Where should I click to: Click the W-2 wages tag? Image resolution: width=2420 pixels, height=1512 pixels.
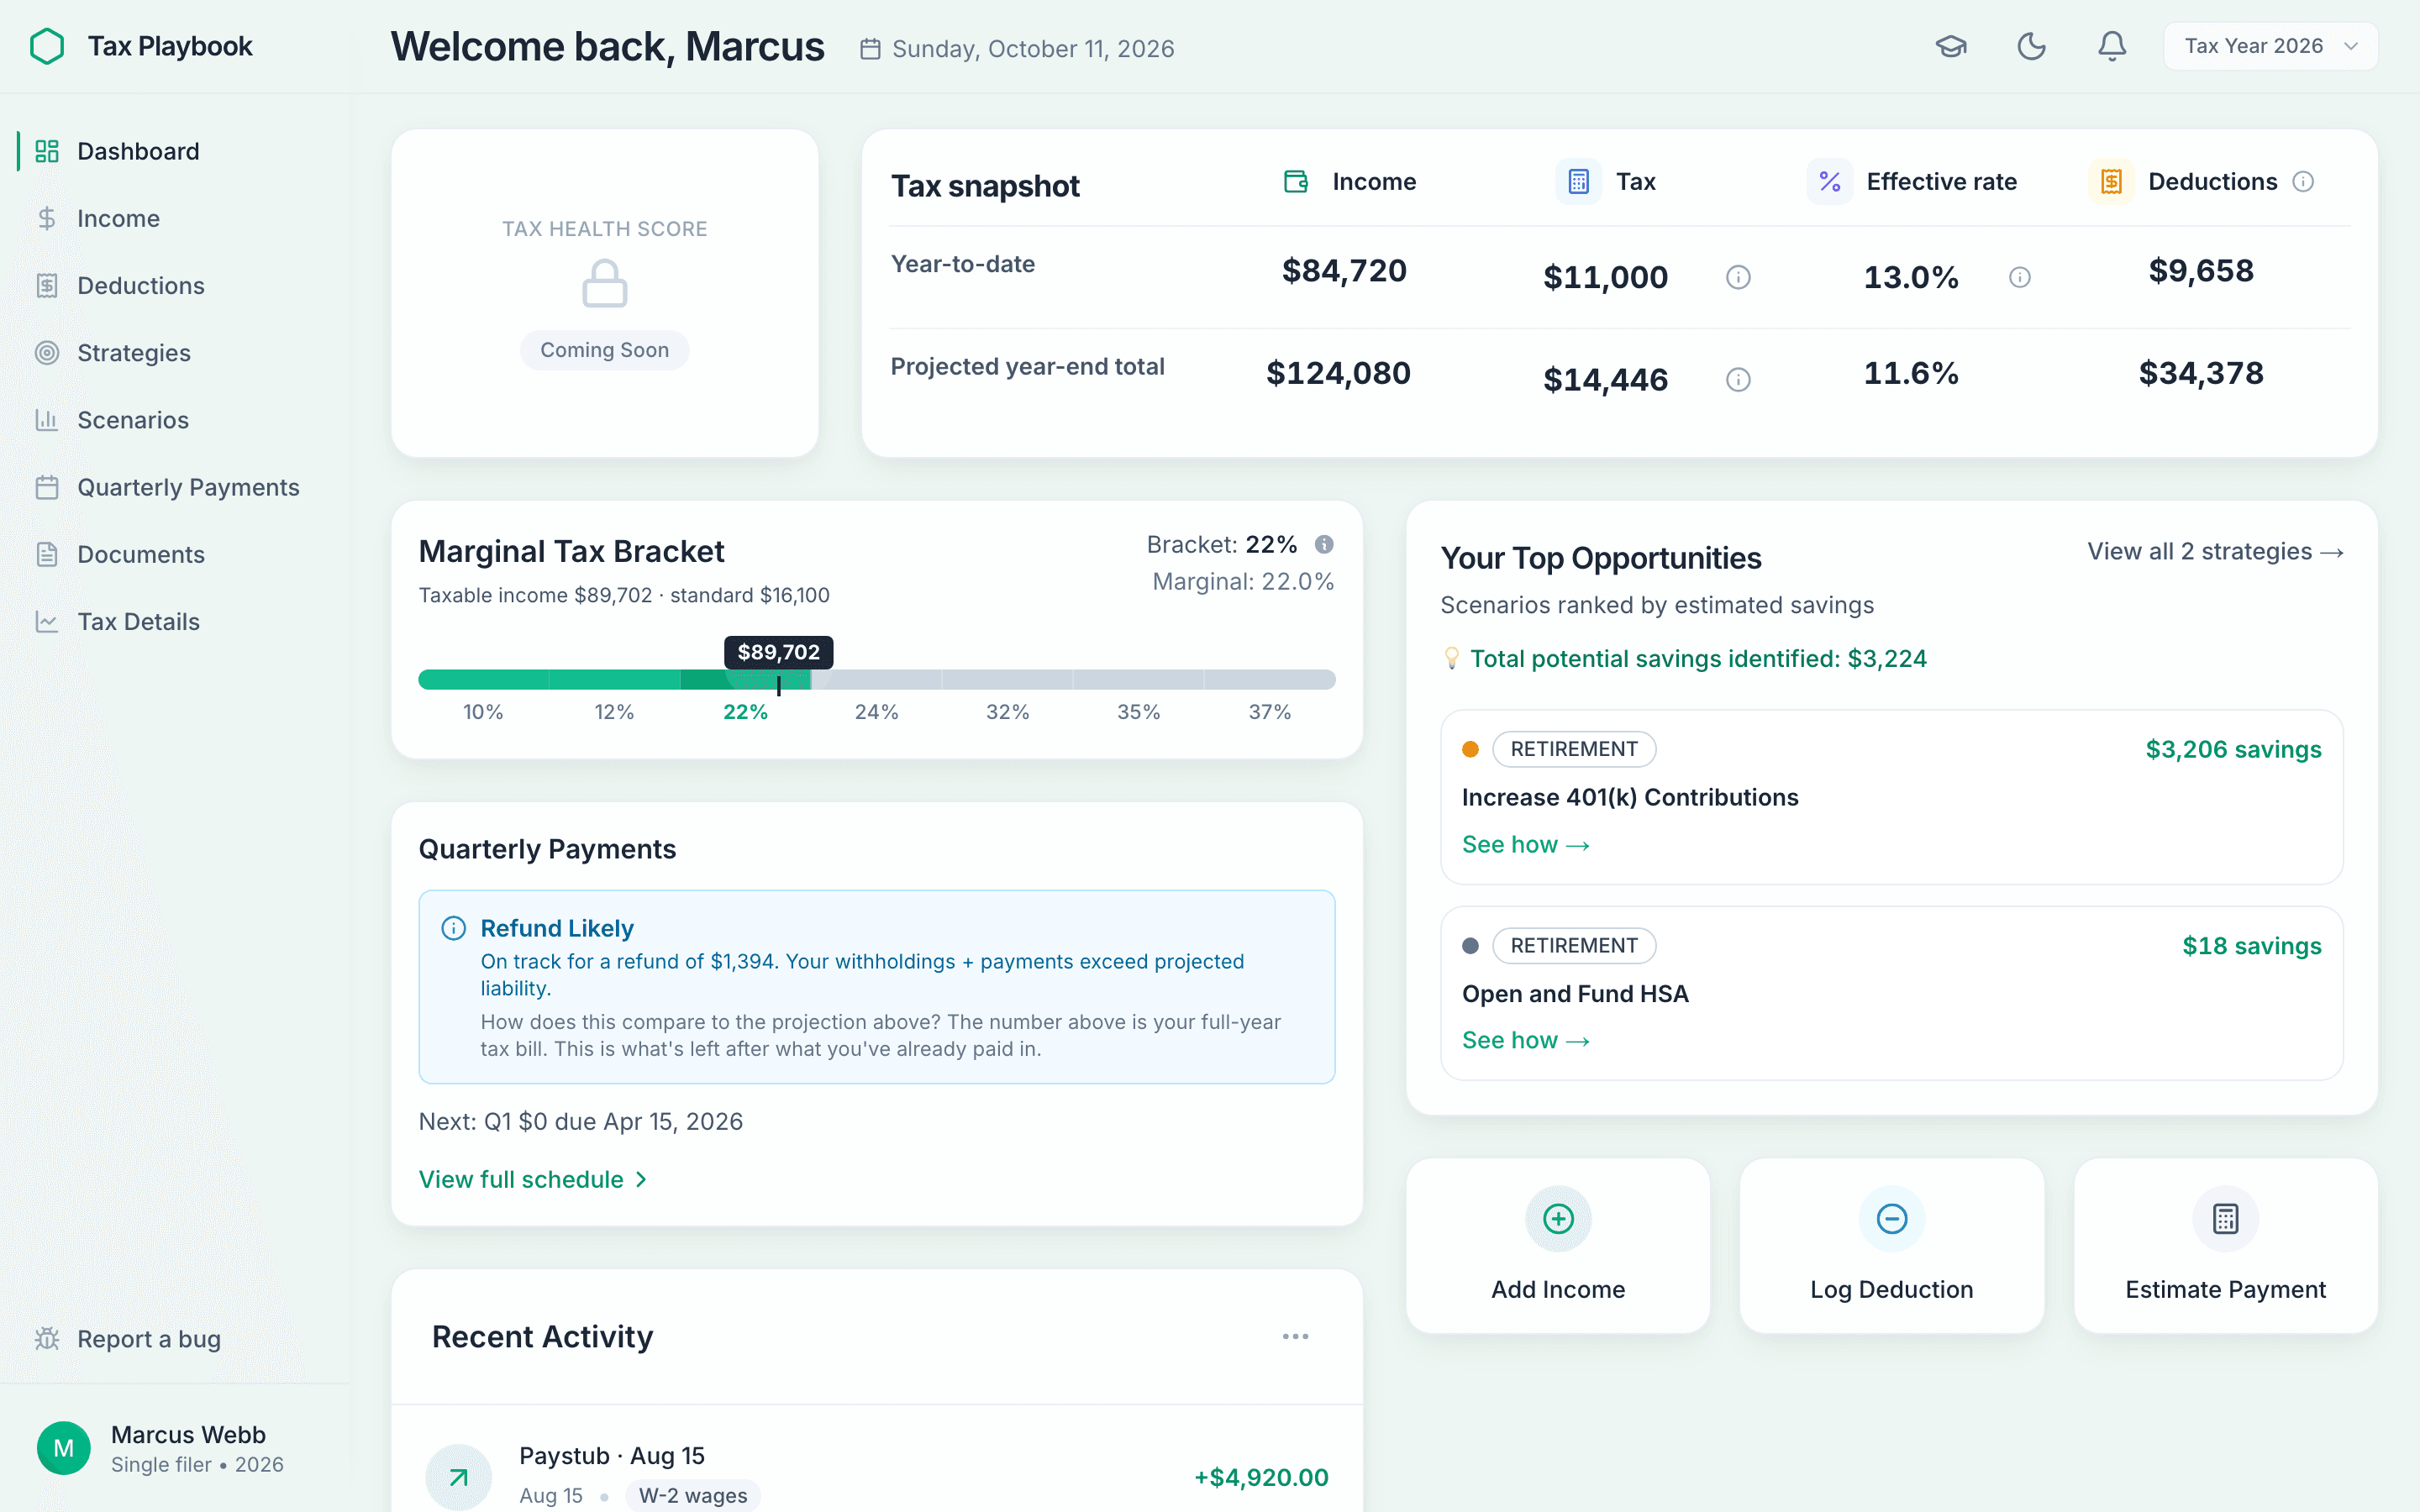[693, 1495]
